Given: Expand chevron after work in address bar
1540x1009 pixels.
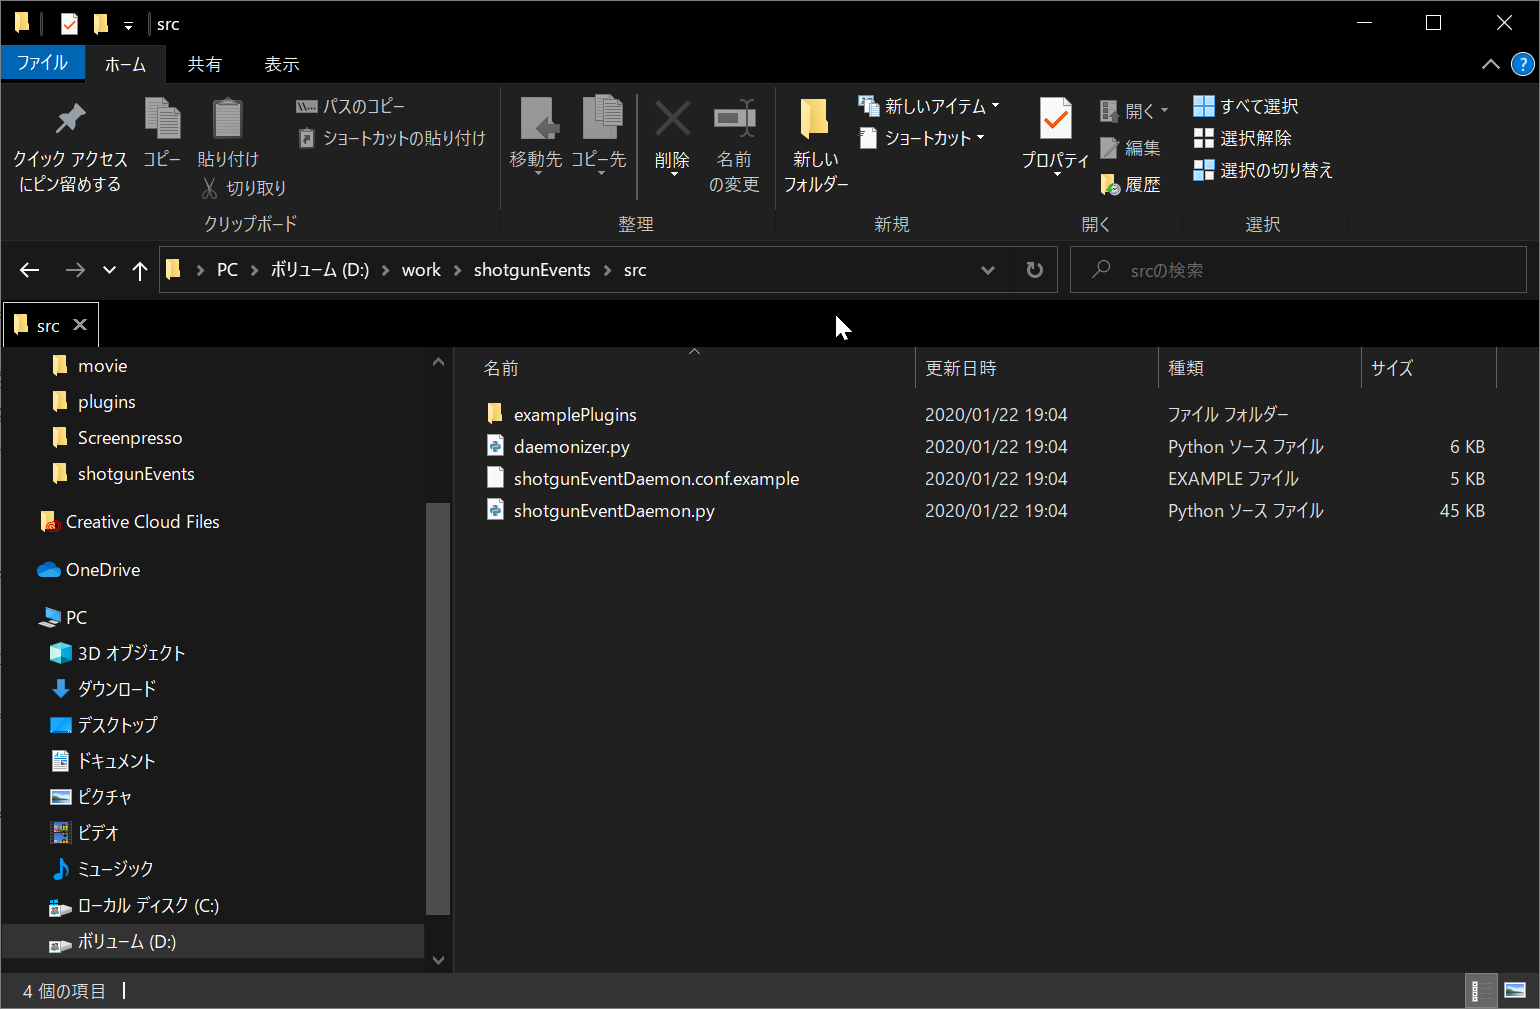Looking at the screenshot, I should tap(457, 270).
